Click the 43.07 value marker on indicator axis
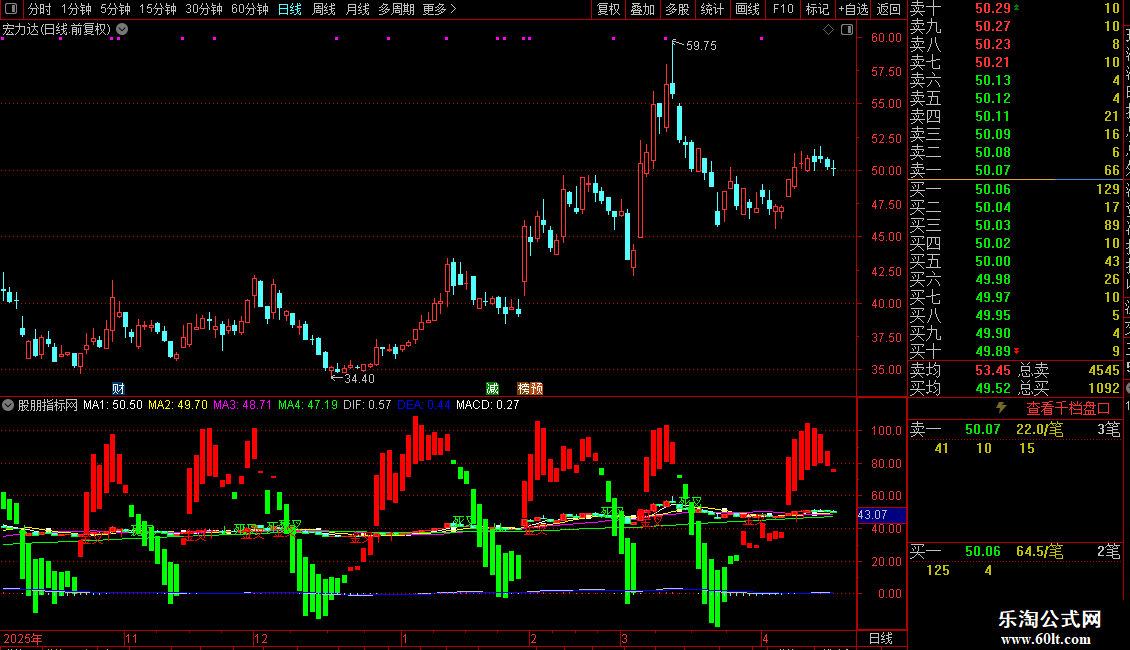 pos(881,515)
